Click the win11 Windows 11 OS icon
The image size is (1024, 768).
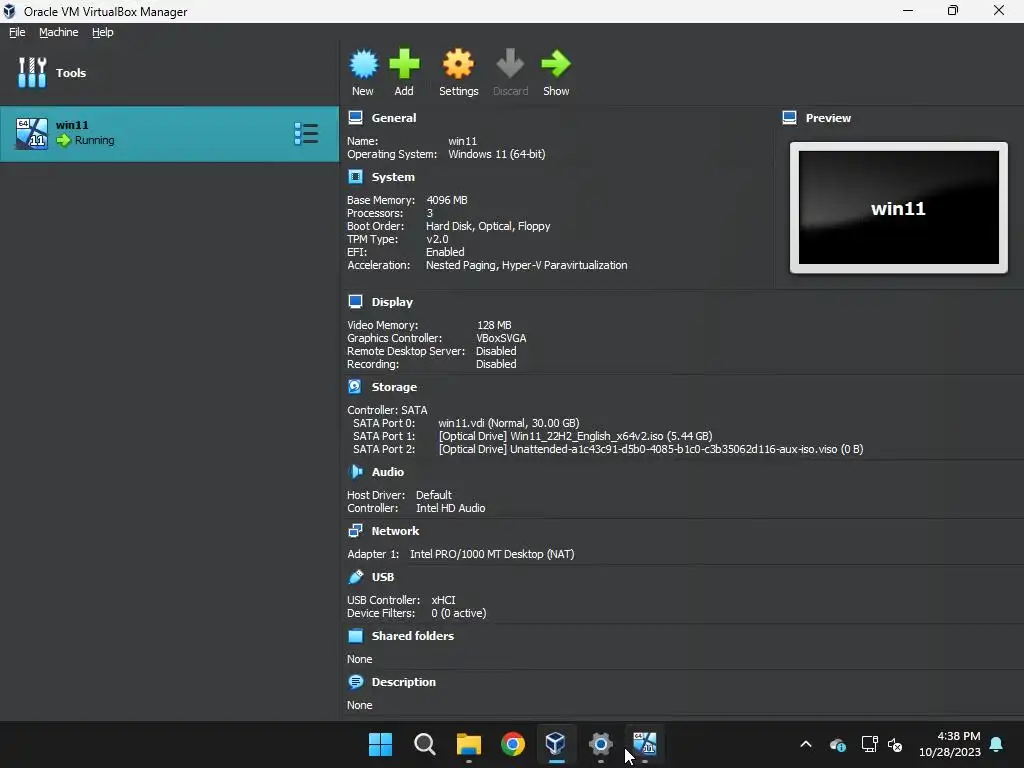32,134
